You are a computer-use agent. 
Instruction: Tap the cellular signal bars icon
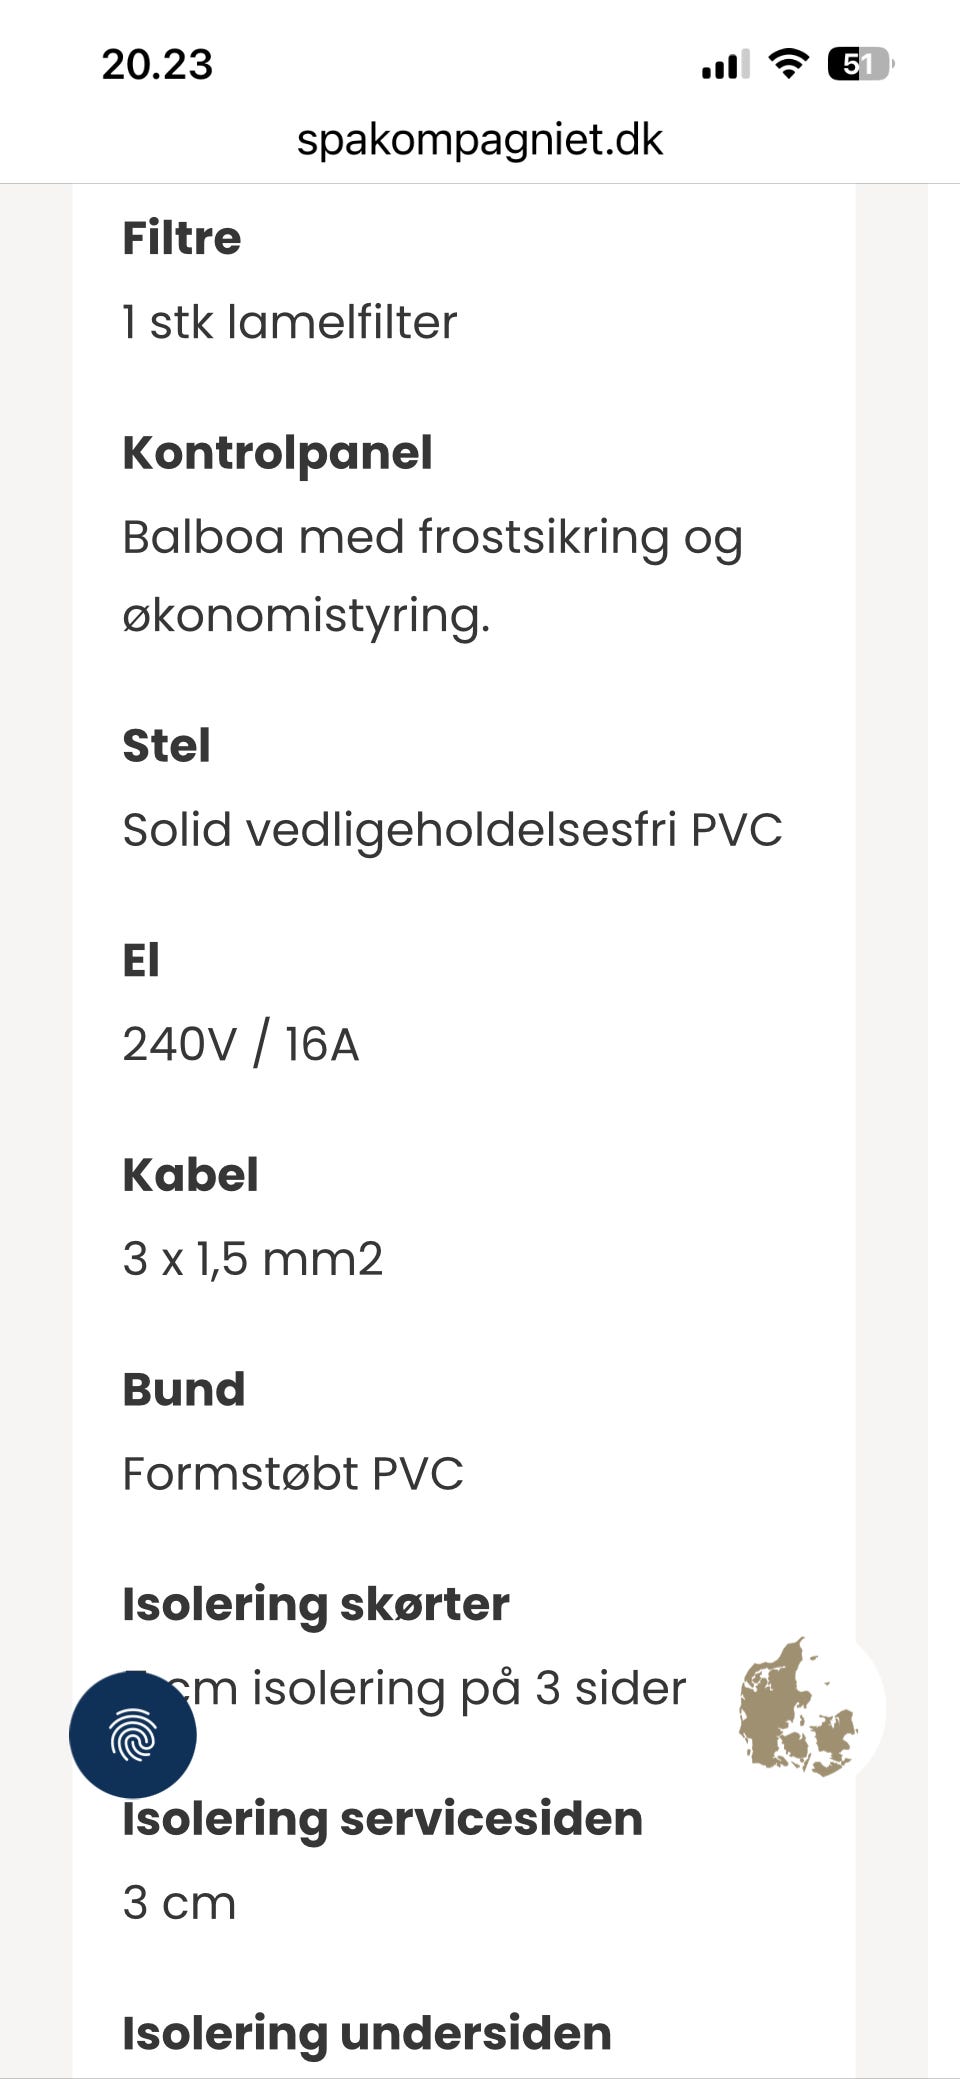tap(725, 66)
